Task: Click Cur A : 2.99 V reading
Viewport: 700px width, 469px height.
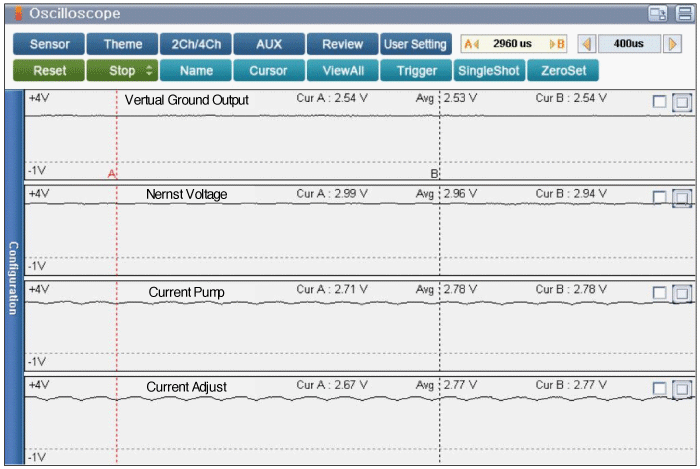Action: [332, 194]
